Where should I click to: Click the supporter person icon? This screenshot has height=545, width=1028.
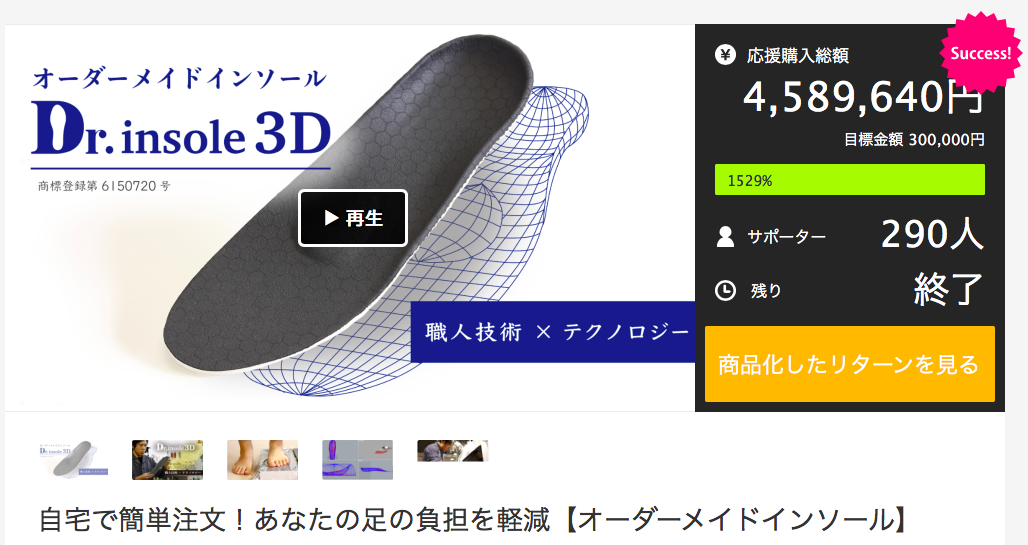(x=725, y=236)
